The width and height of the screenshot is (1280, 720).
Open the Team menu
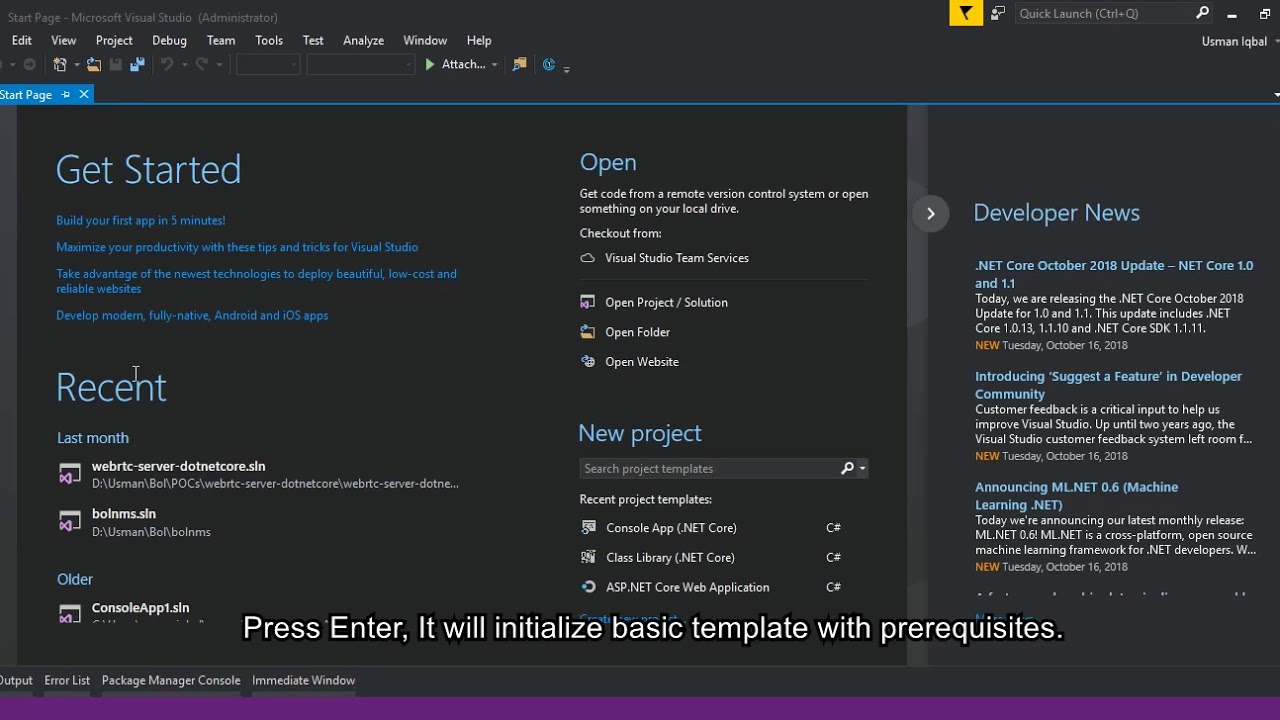click(x=221, y=40)
